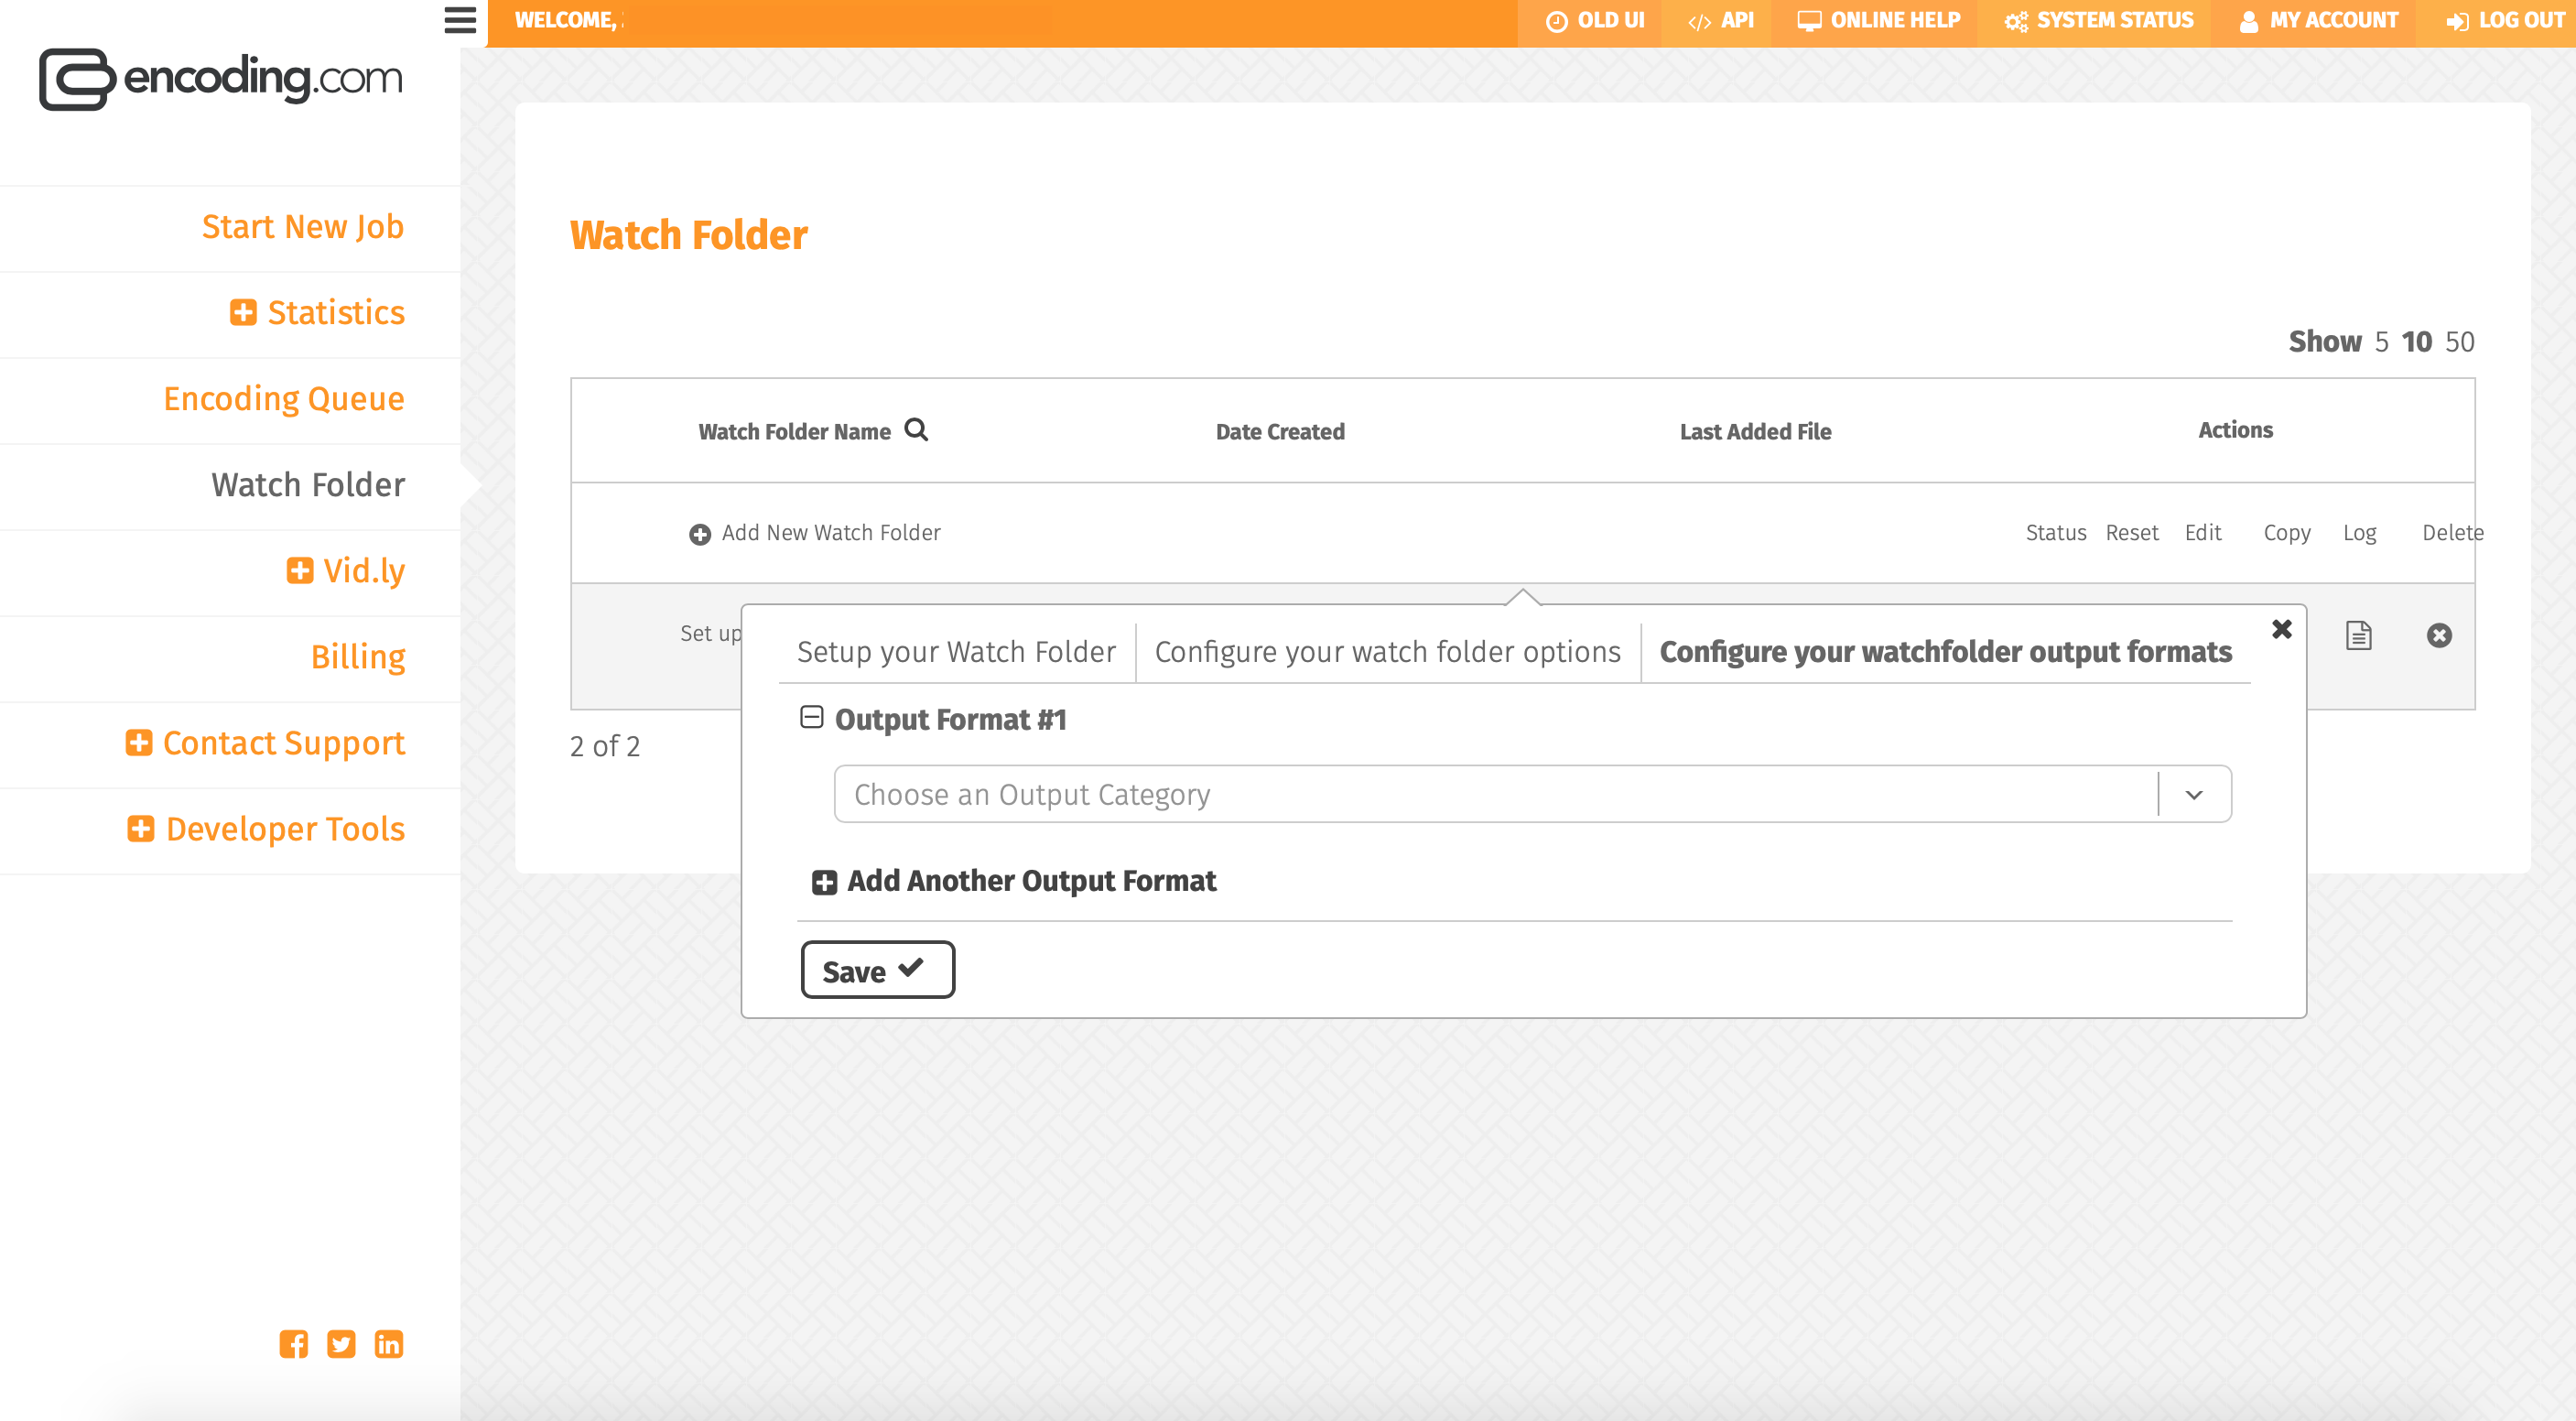
Task: Open Encoding Queue in sidebar
Action: (284, 398)
